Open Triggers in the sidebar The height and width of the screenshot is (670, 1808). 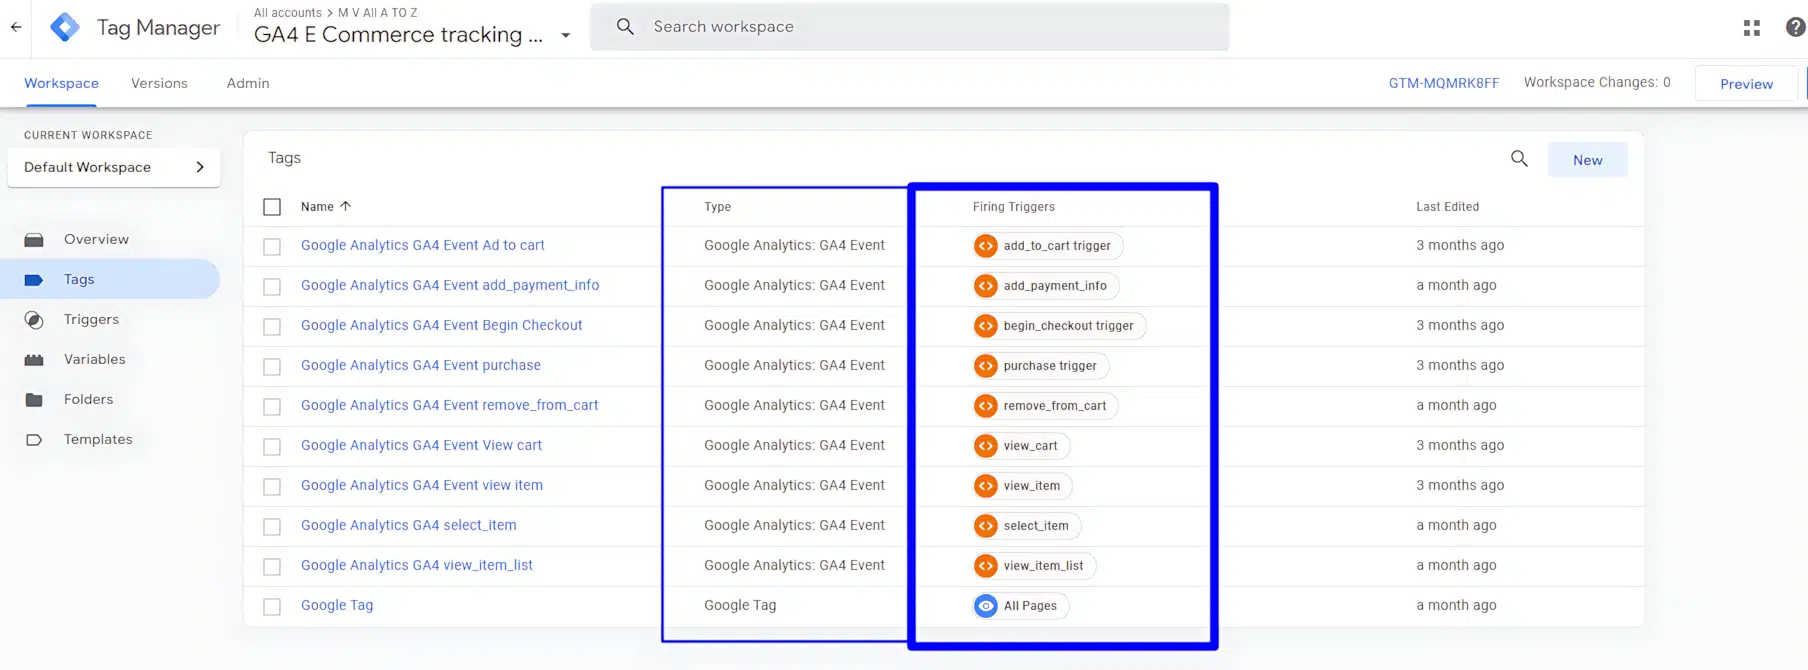[x=91, y=319]
